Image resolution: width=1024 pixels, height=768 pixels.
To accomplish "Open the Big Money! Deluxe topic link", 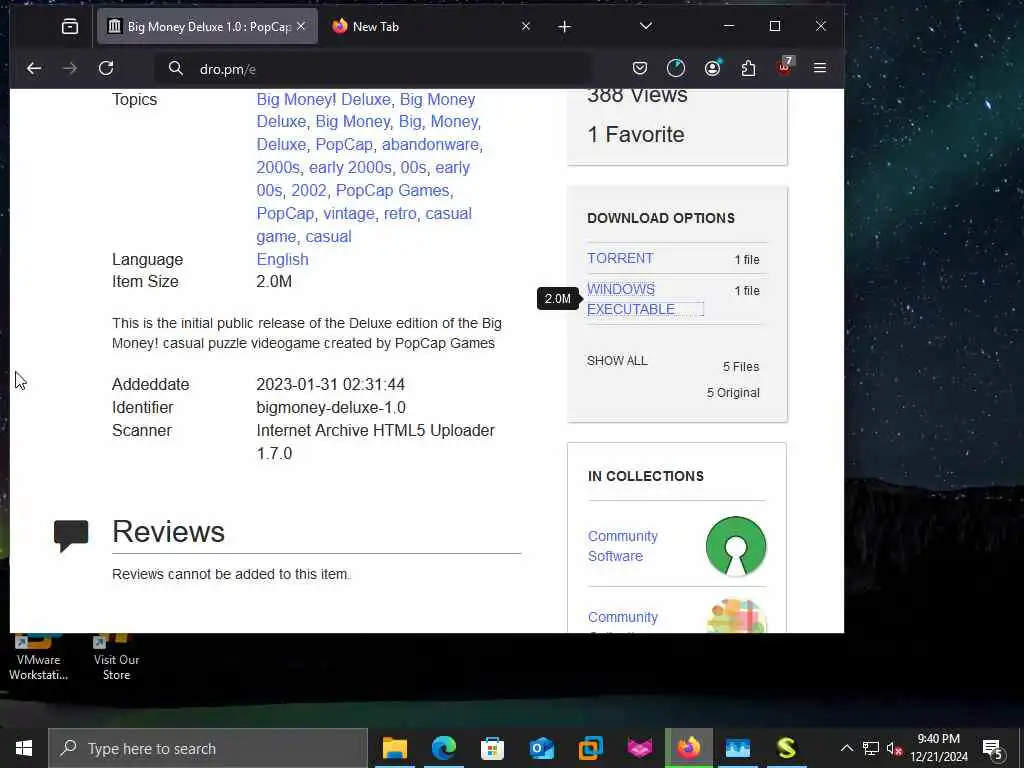I will tap(323, 99).
